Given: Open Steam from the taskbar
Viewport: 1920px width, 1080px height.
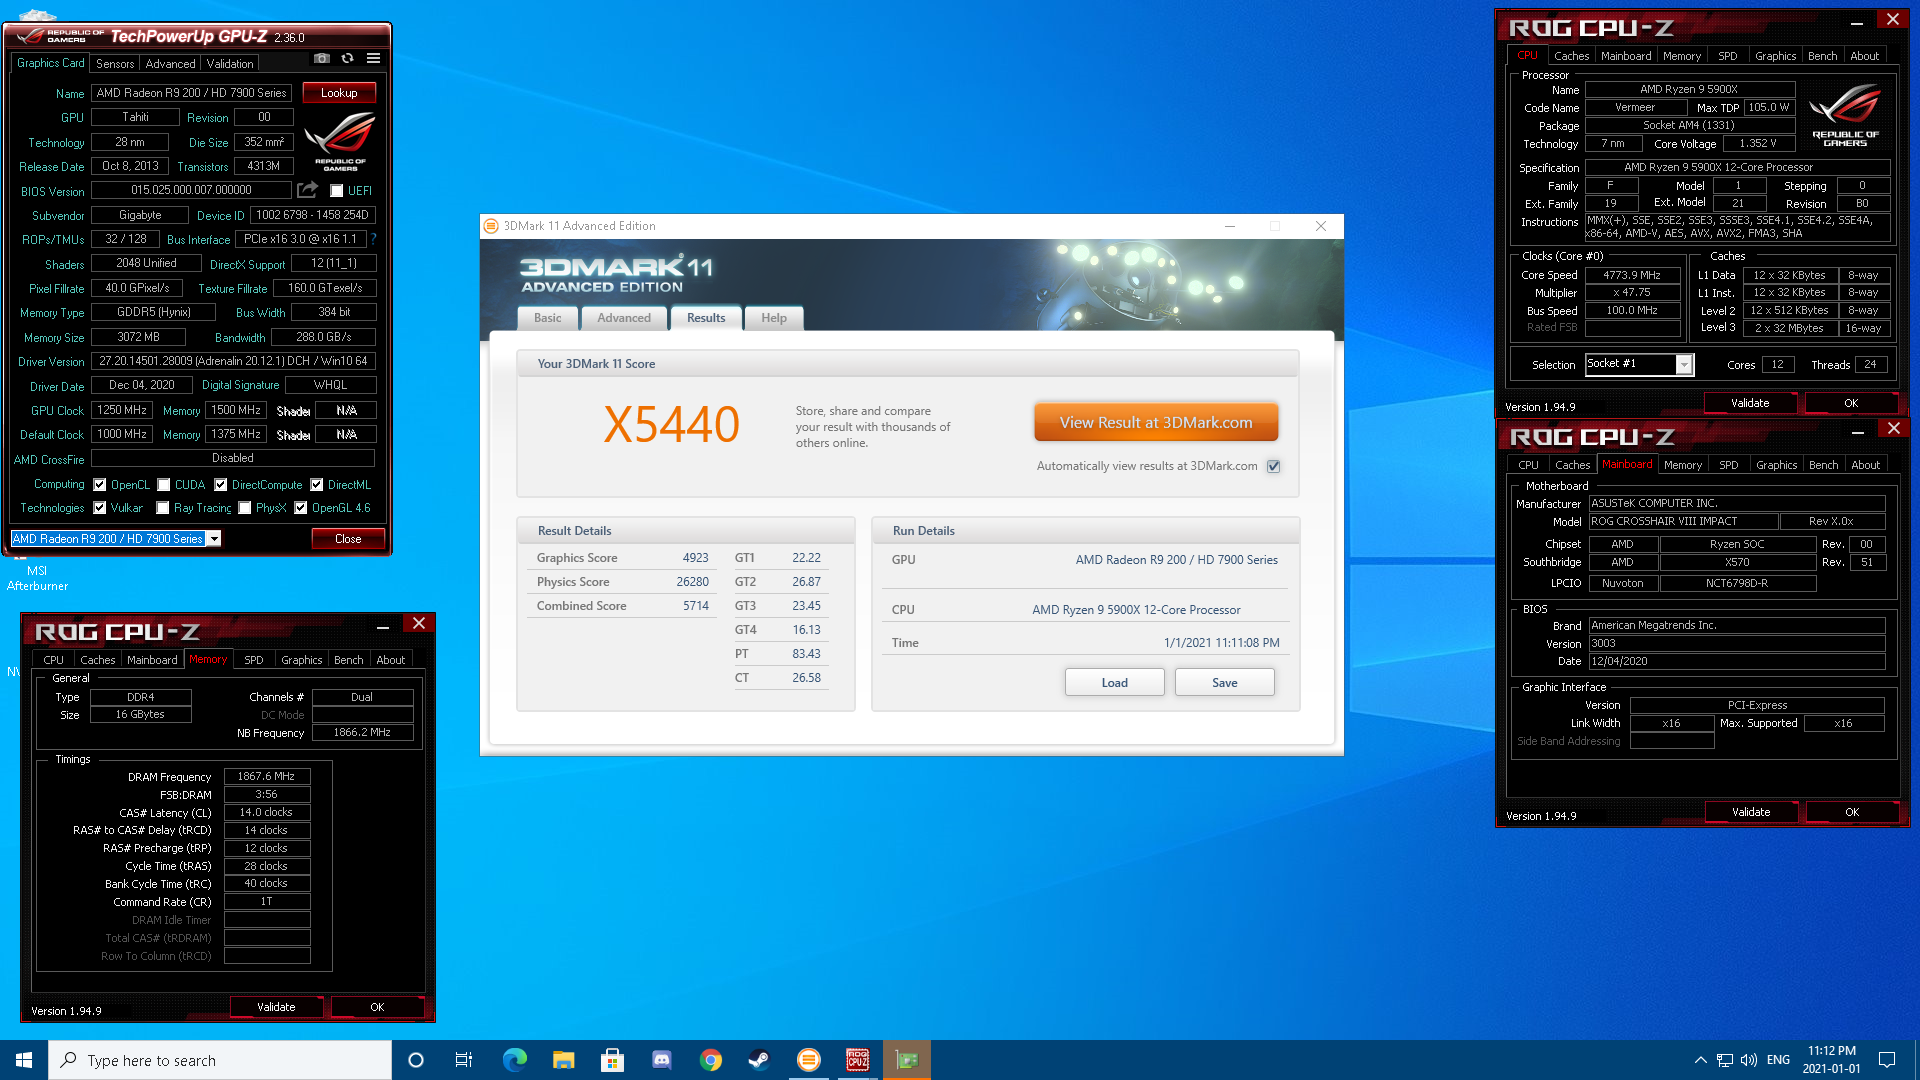Looking at the screenshot, I should (759, 1060).
